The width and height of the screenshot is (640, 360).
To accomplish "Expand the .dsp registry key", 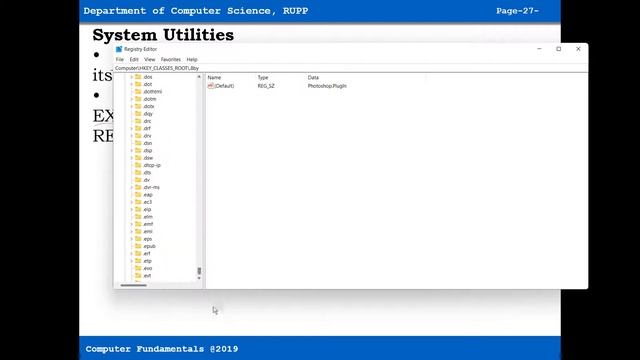I will pyautogui.click(x=131, y=150).
